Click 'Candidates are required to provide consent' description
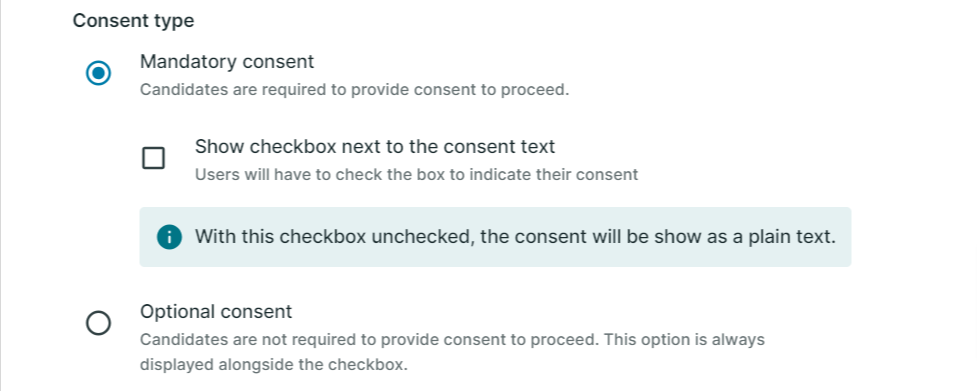Viewport: 977px width, 391px height. click(355, 90)
